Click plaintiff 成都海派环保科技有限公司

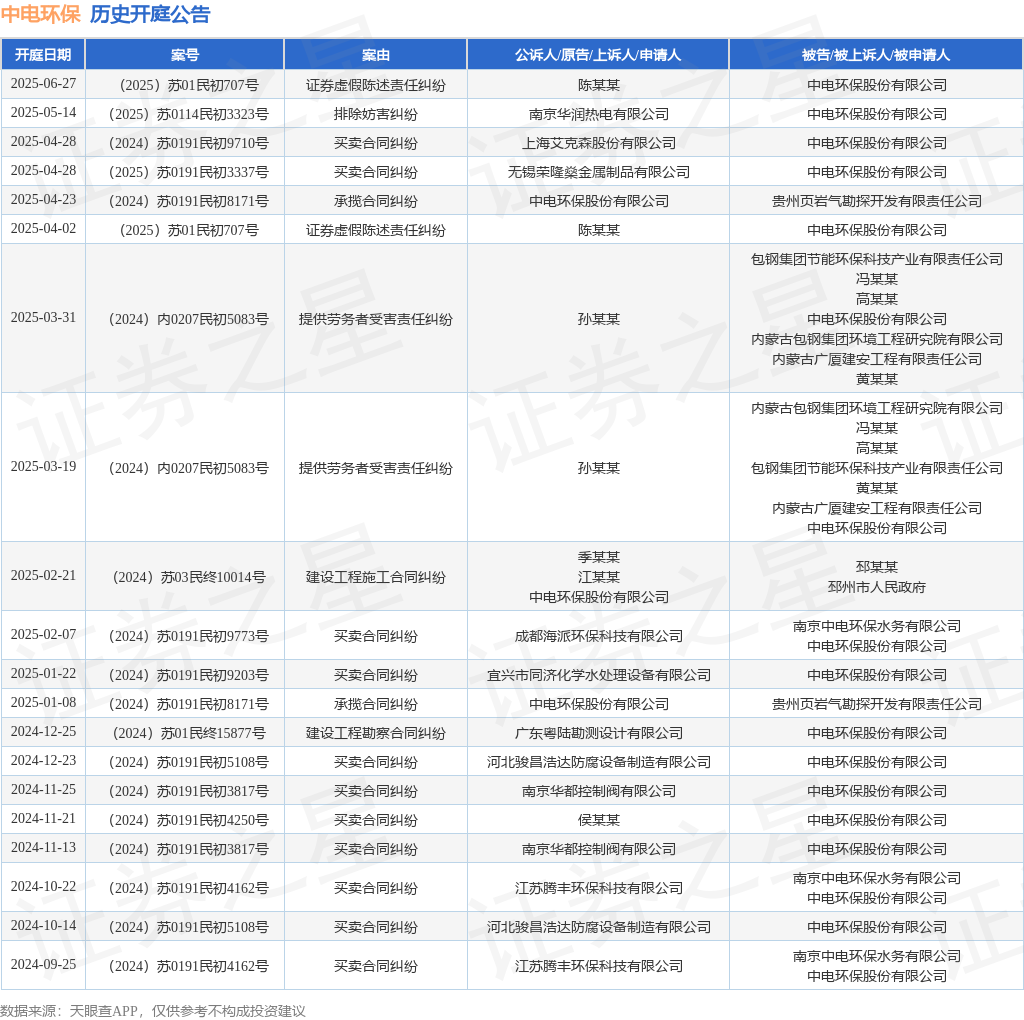tap(599, 636)
